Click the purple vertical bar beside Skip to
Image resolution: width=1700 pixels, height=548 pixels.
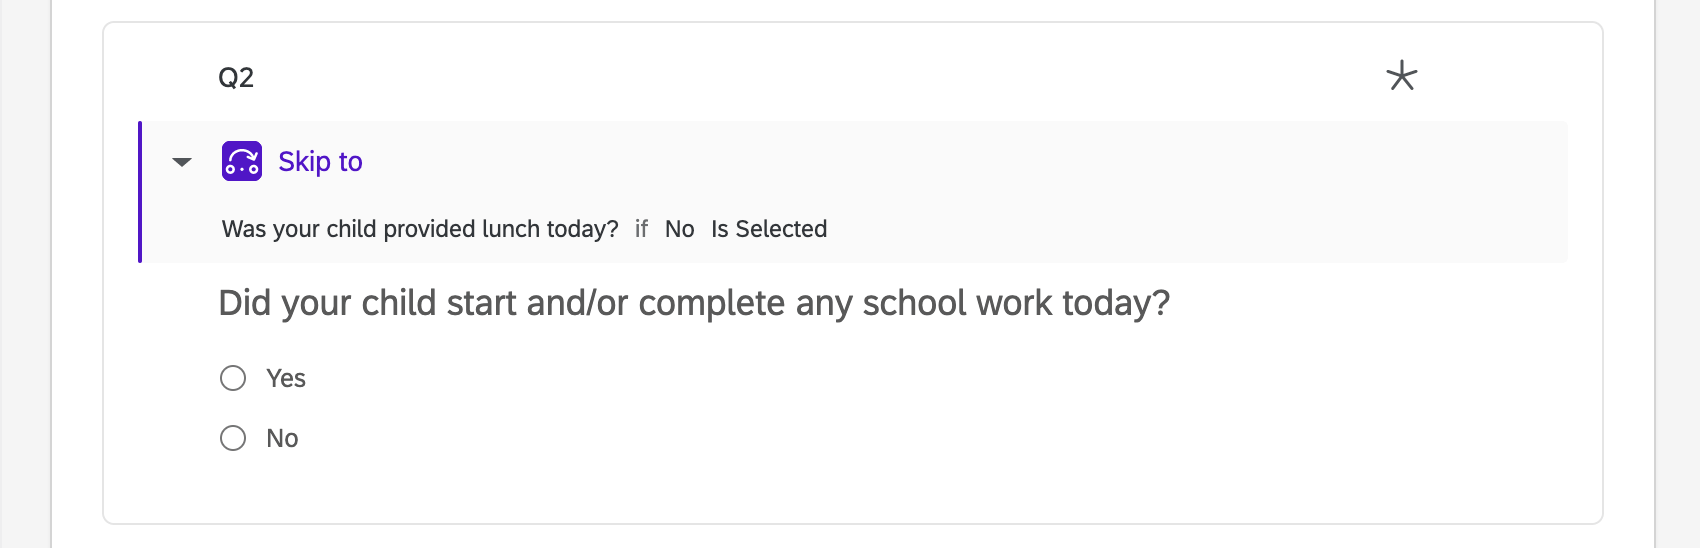(x=140, y=192)
